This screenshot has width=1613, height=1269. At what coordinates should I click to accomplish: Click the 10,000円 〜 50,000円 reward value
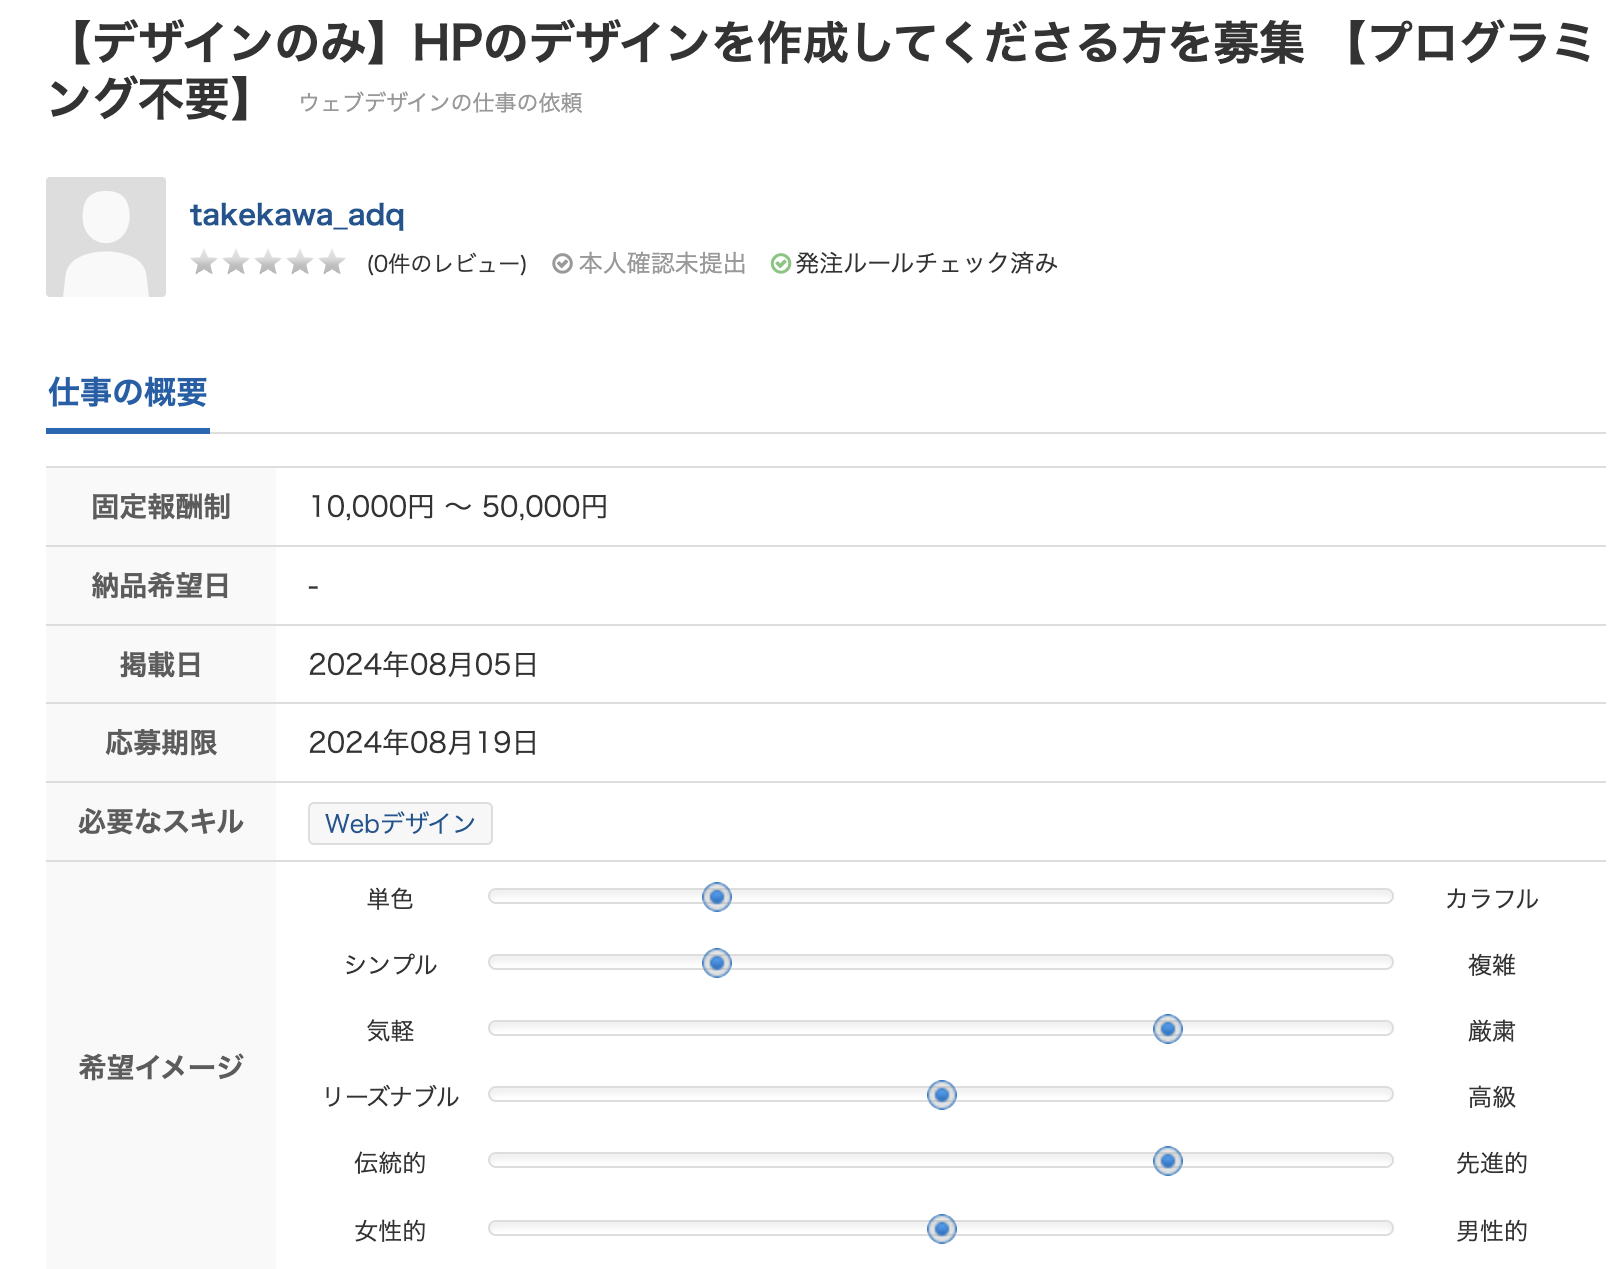pyautogui.click(x=458, y=507)
